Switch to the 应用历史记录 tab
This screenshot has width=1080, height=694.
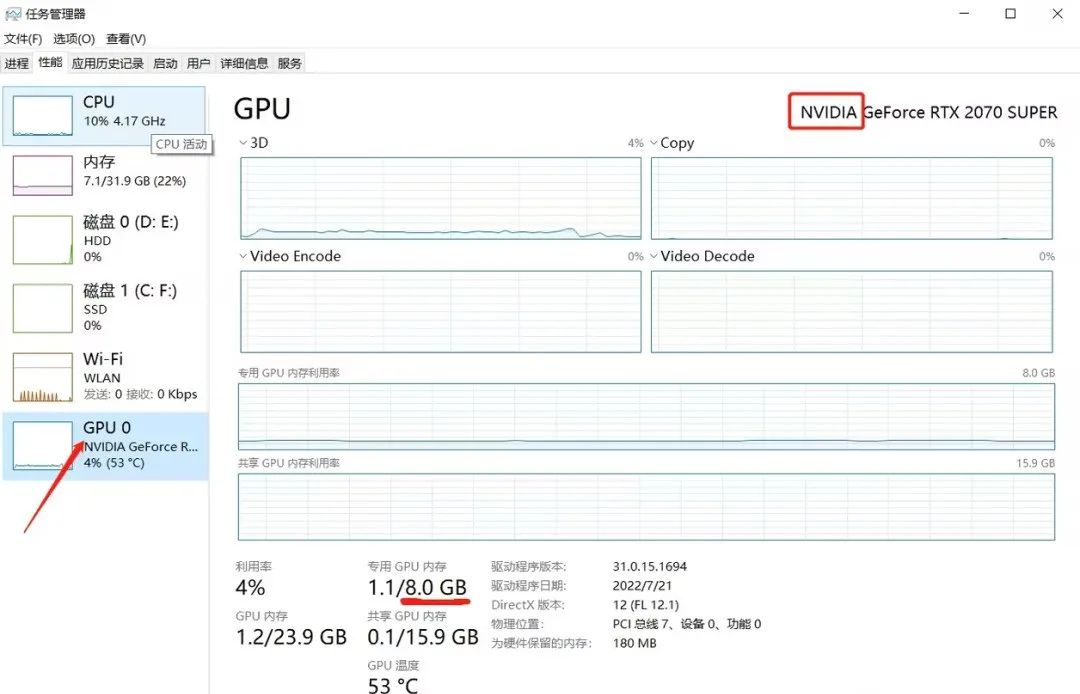tap(107, 63)
